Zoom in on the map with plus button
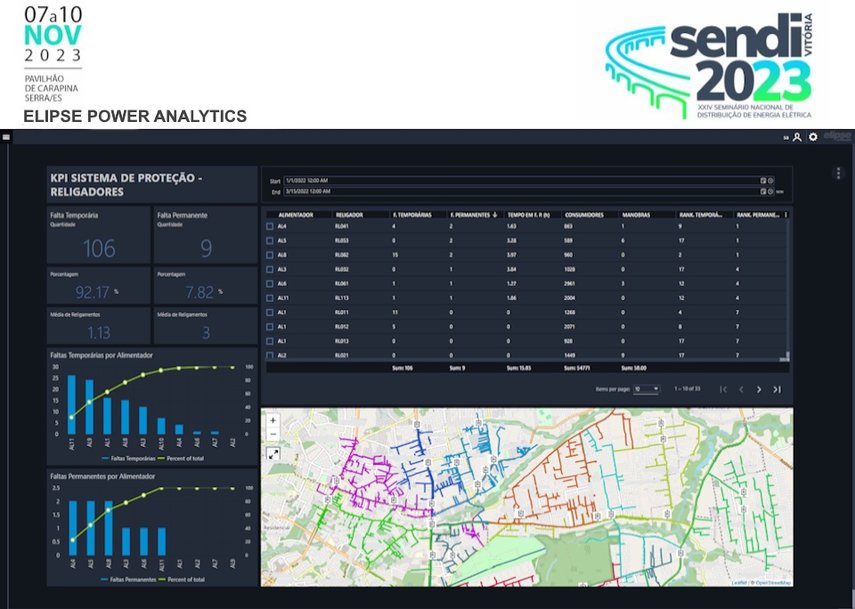Screen dimensions: 855x609 coord(272,422)
